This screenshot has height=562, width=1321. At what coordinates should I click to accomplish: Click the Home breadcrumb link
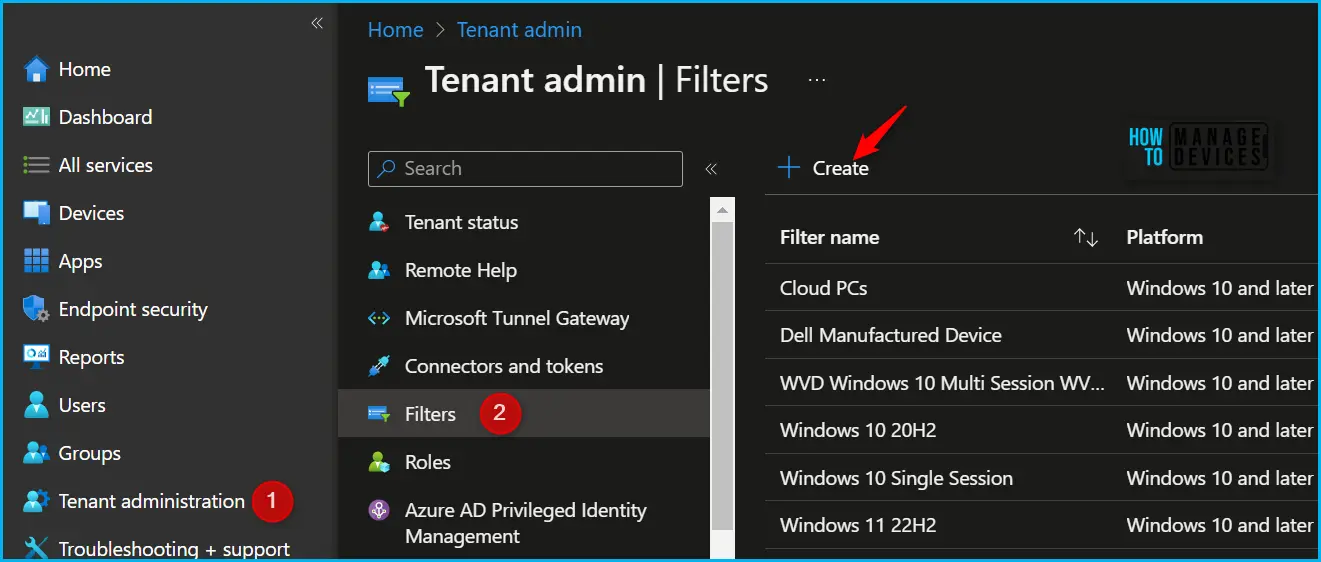pyautogui.click(x=395, y=30)
